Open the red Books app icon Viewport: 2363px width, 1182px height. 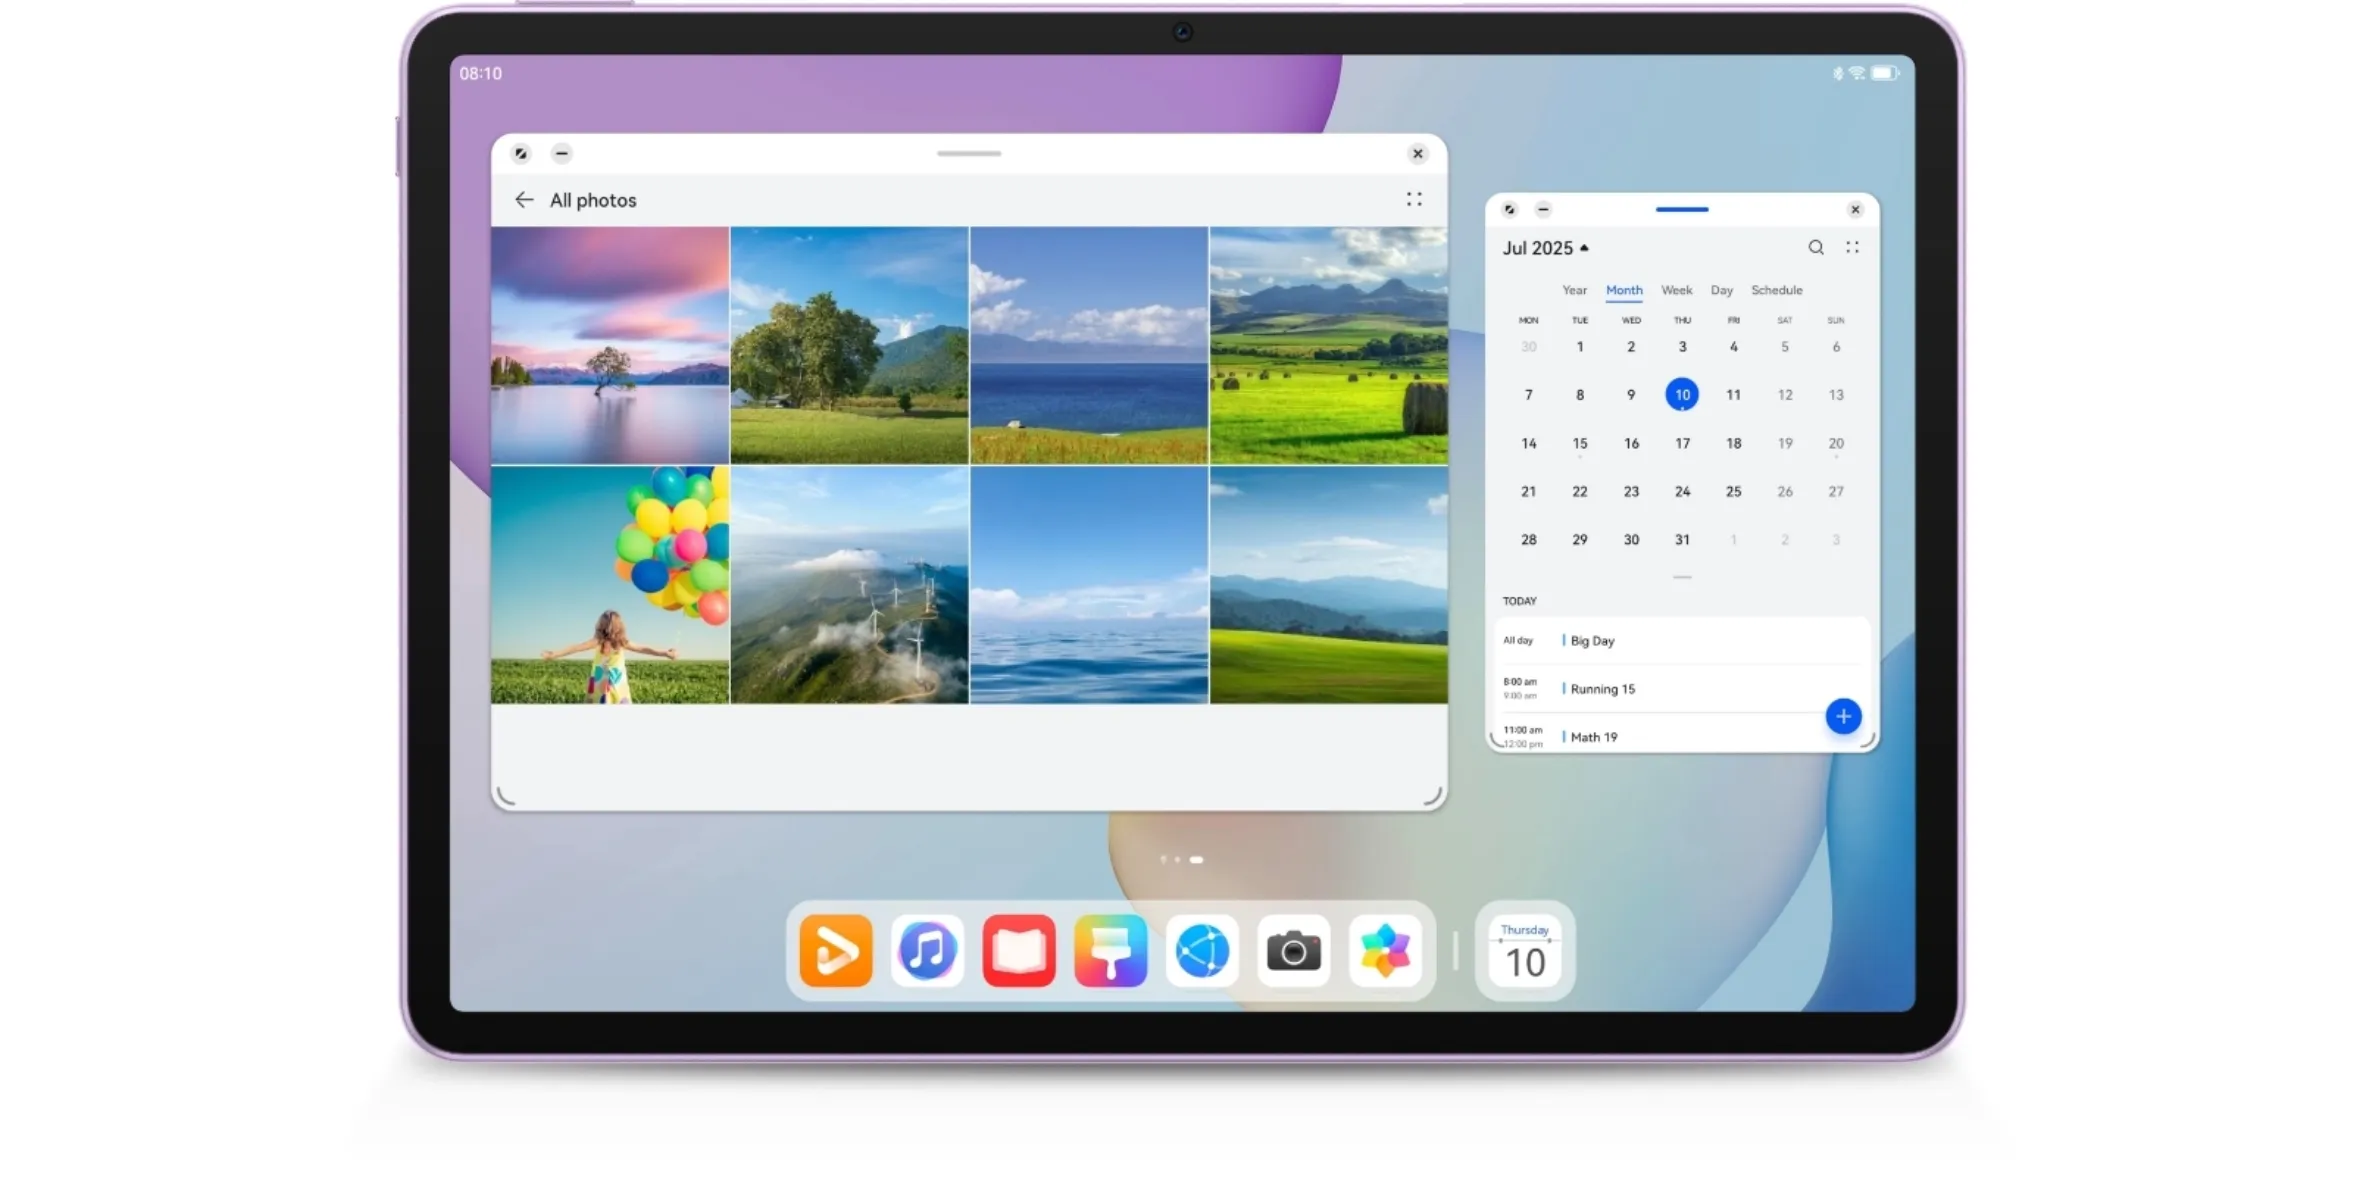[1018, 950]
